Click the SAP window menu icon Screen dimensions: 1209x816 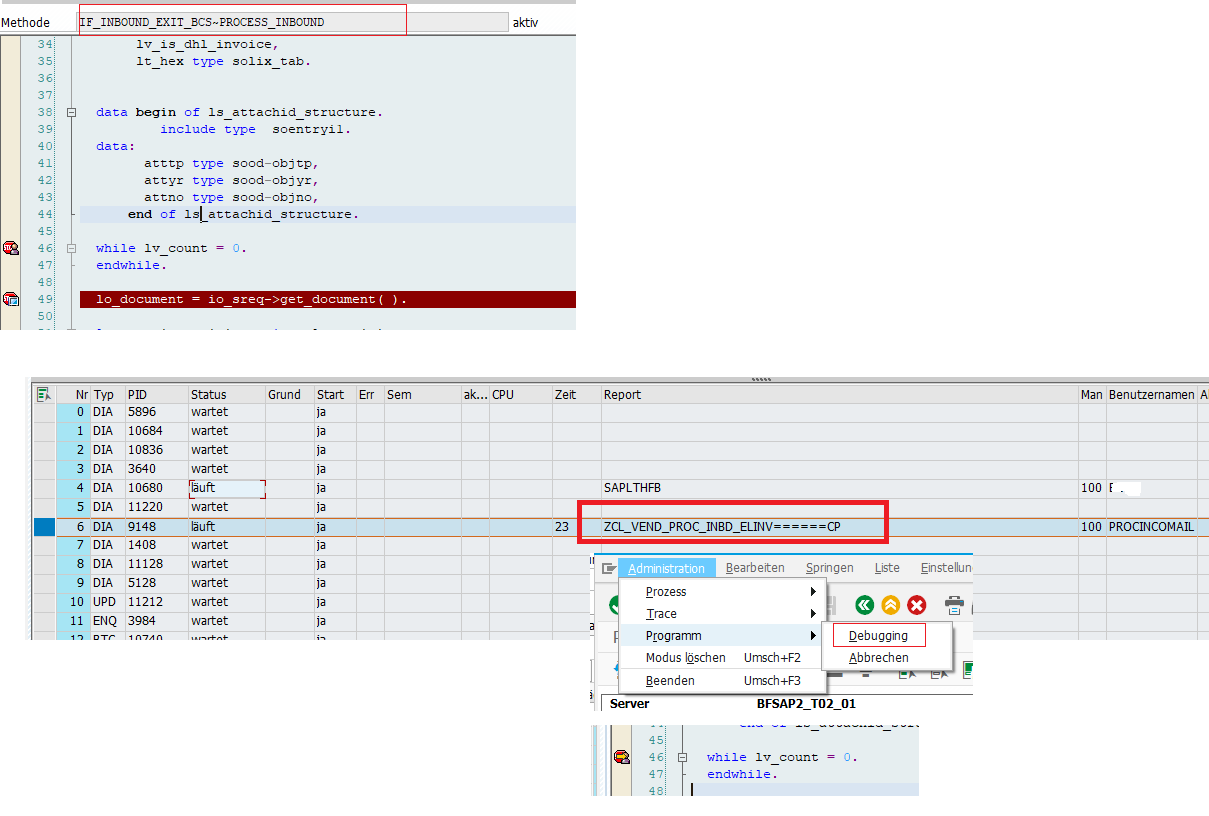[x=608, y=568]
